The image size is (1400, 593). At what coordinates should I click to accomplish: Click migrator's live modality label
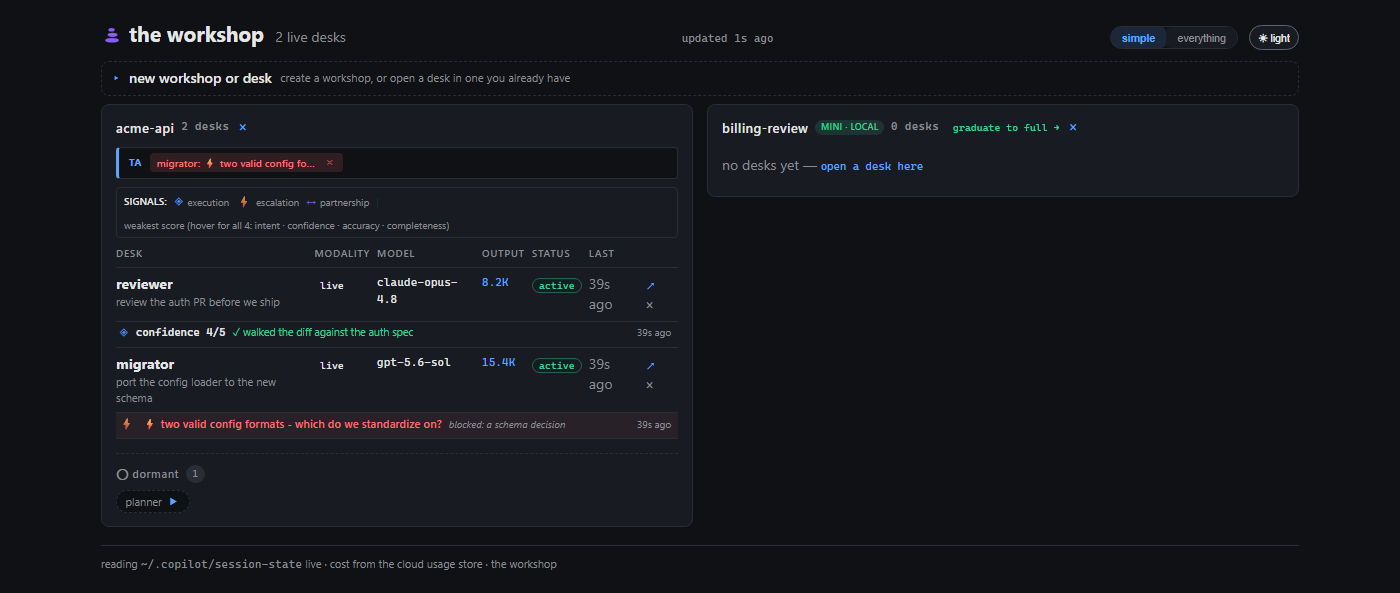[x=332, y=366]
